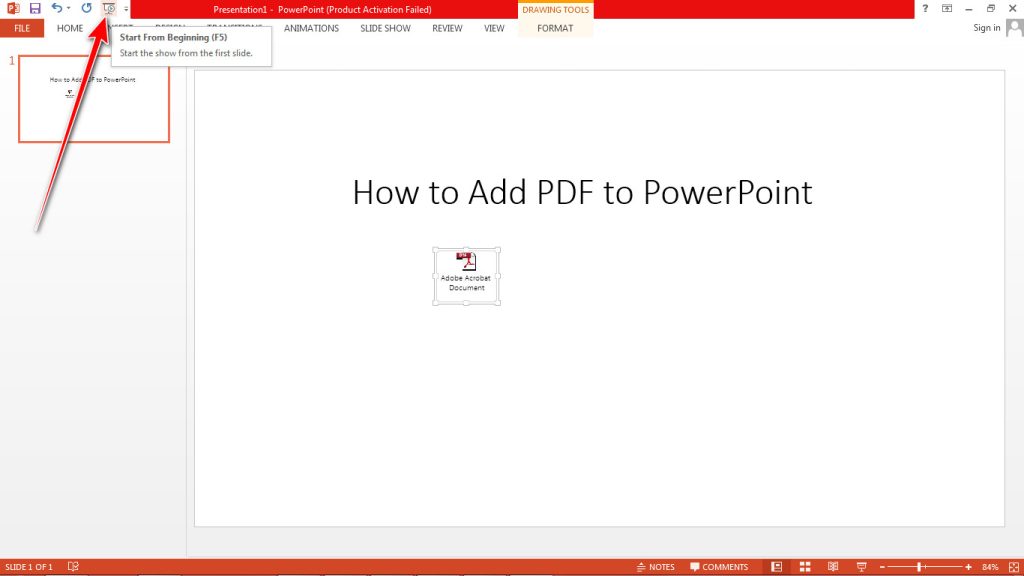Open the Comments pane
Screen dimensions: 1024x576
(721, 566)
